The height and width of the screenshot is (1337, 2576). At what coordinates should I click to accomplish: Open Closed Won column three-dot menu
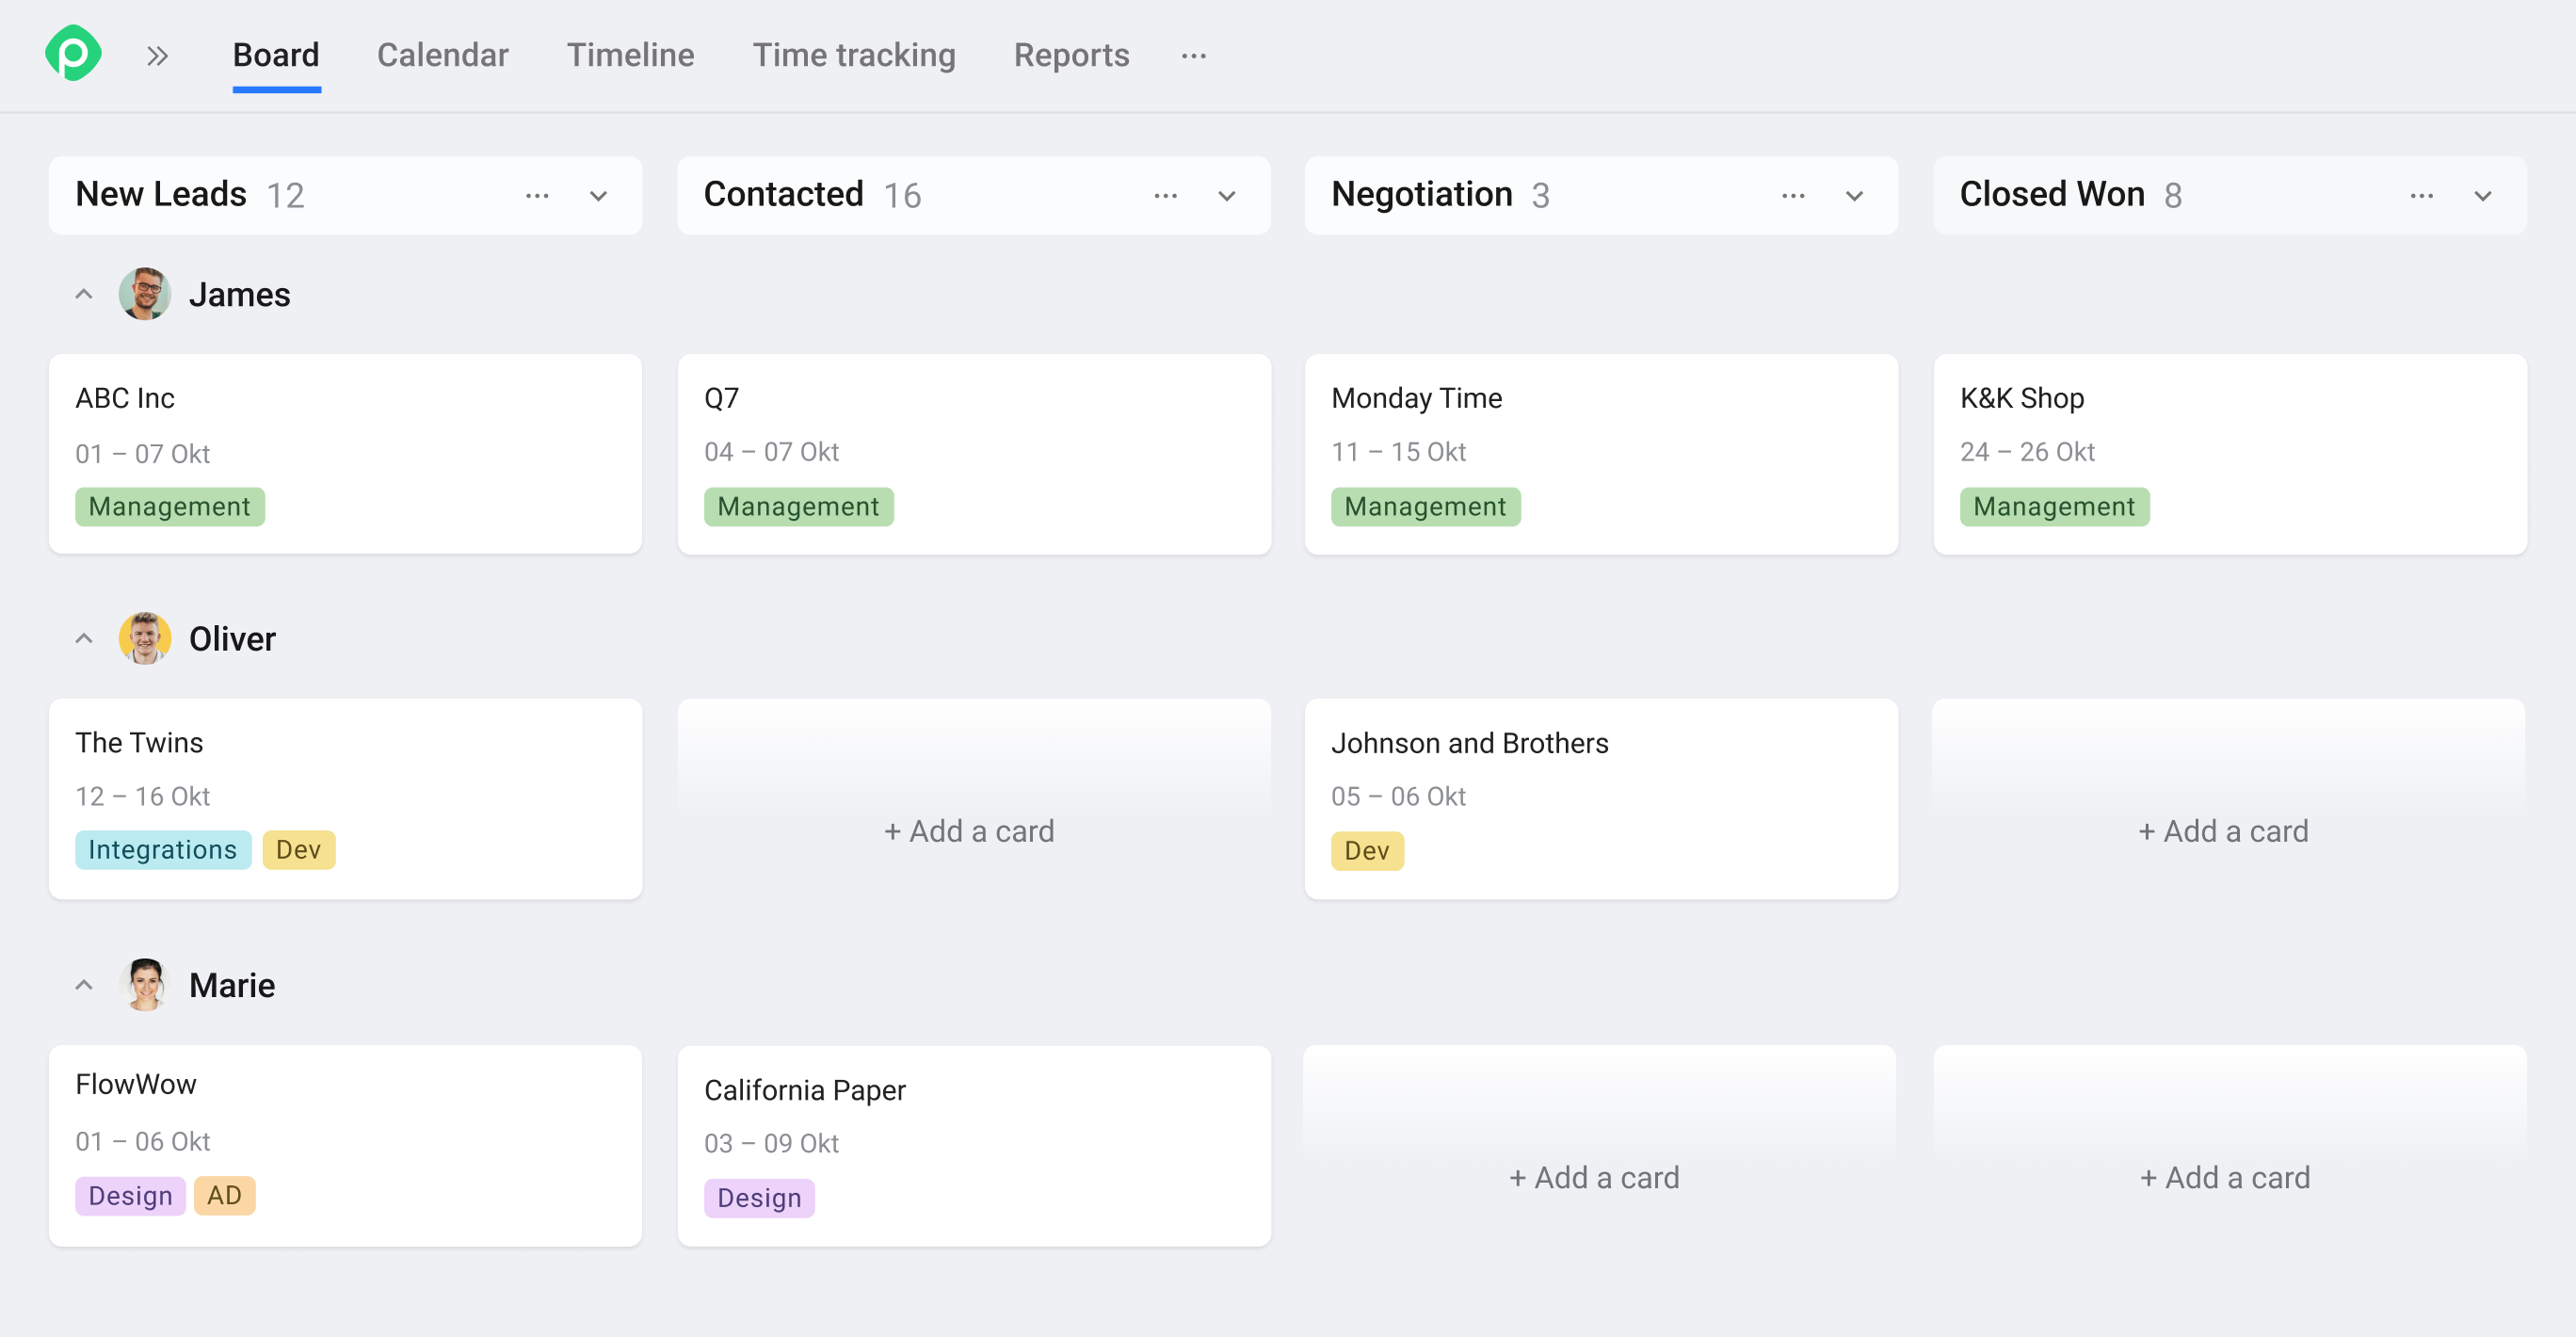(2421, 196)
